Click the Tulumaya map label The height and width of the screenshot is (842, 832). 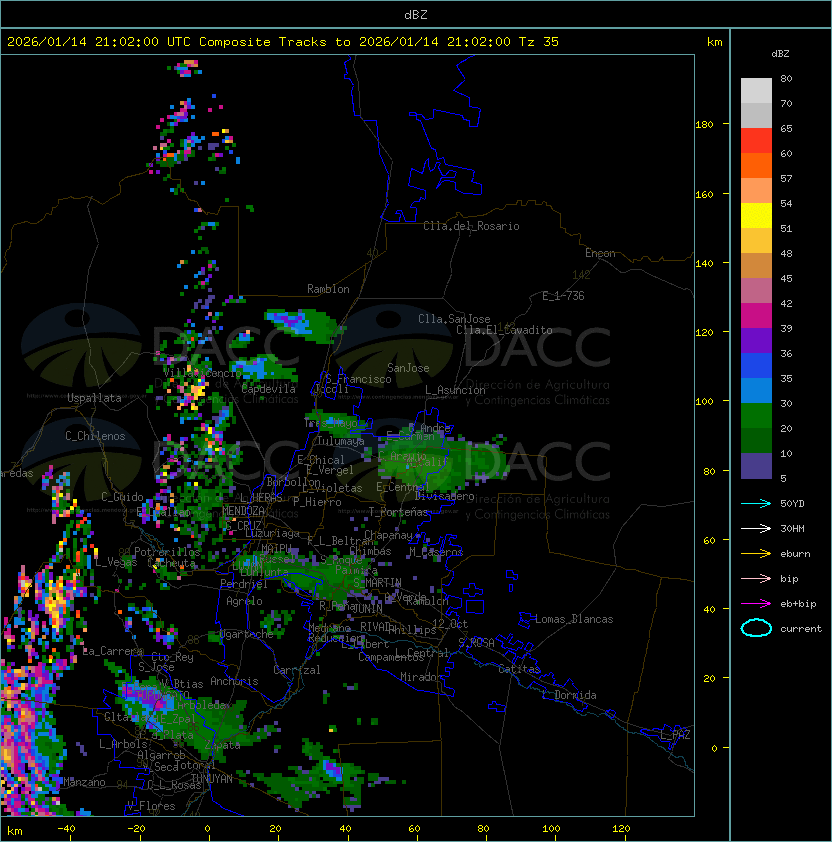click(x=341, y=441)
